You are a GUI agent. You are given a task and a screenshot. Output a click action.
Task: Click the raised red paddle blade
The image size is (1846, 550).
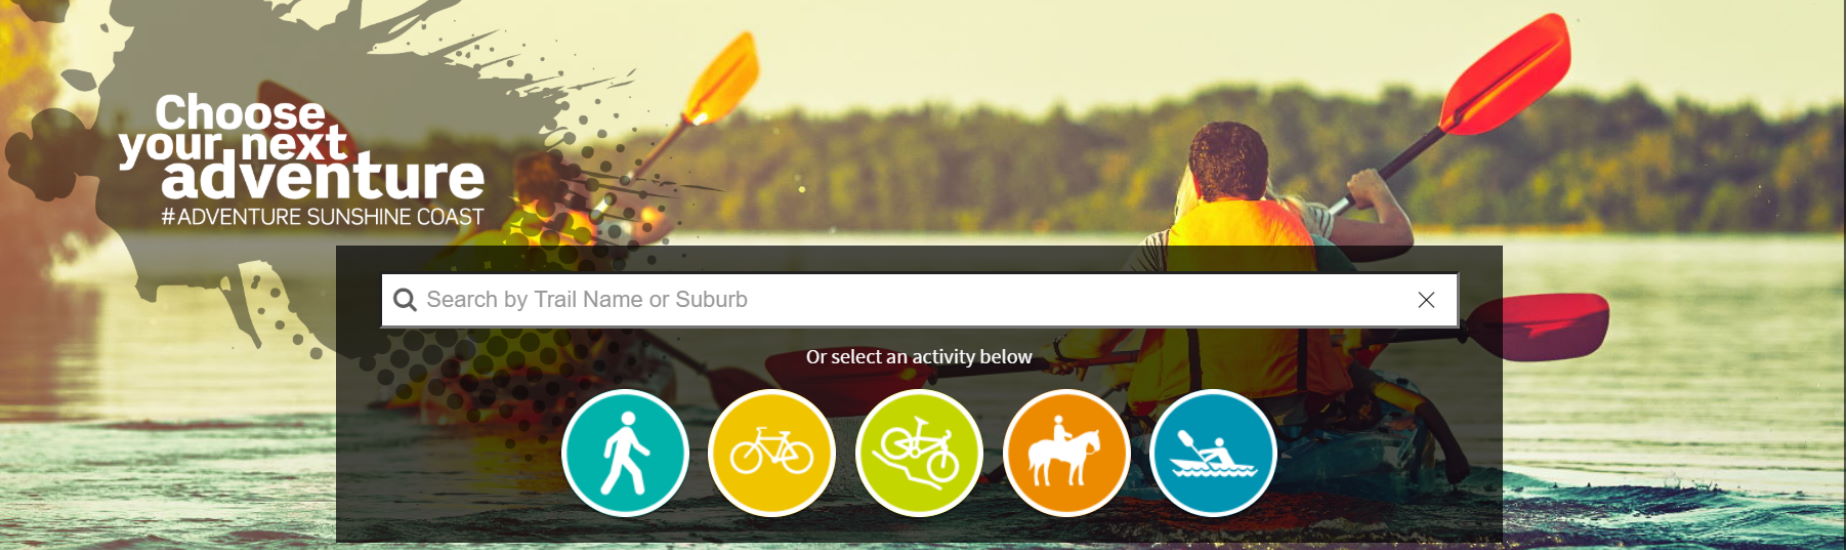point(1504,75)
